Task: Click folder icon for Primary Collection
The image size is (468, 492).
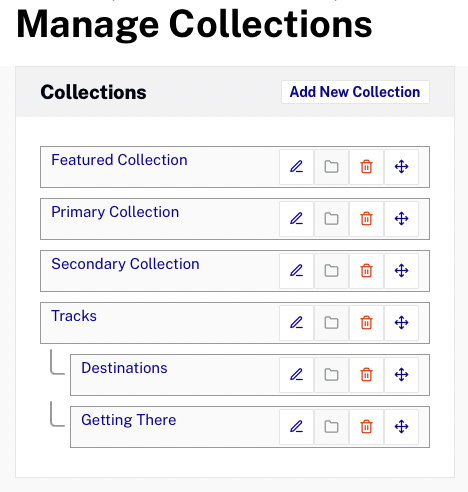Action: click(331, 219)
